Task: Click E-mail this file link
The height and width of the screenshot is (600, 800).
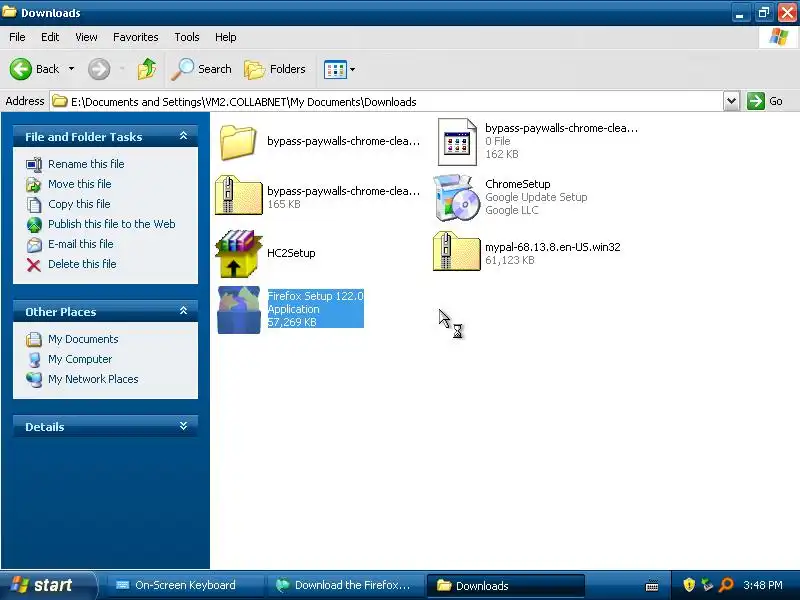Action: click(81, 244)
